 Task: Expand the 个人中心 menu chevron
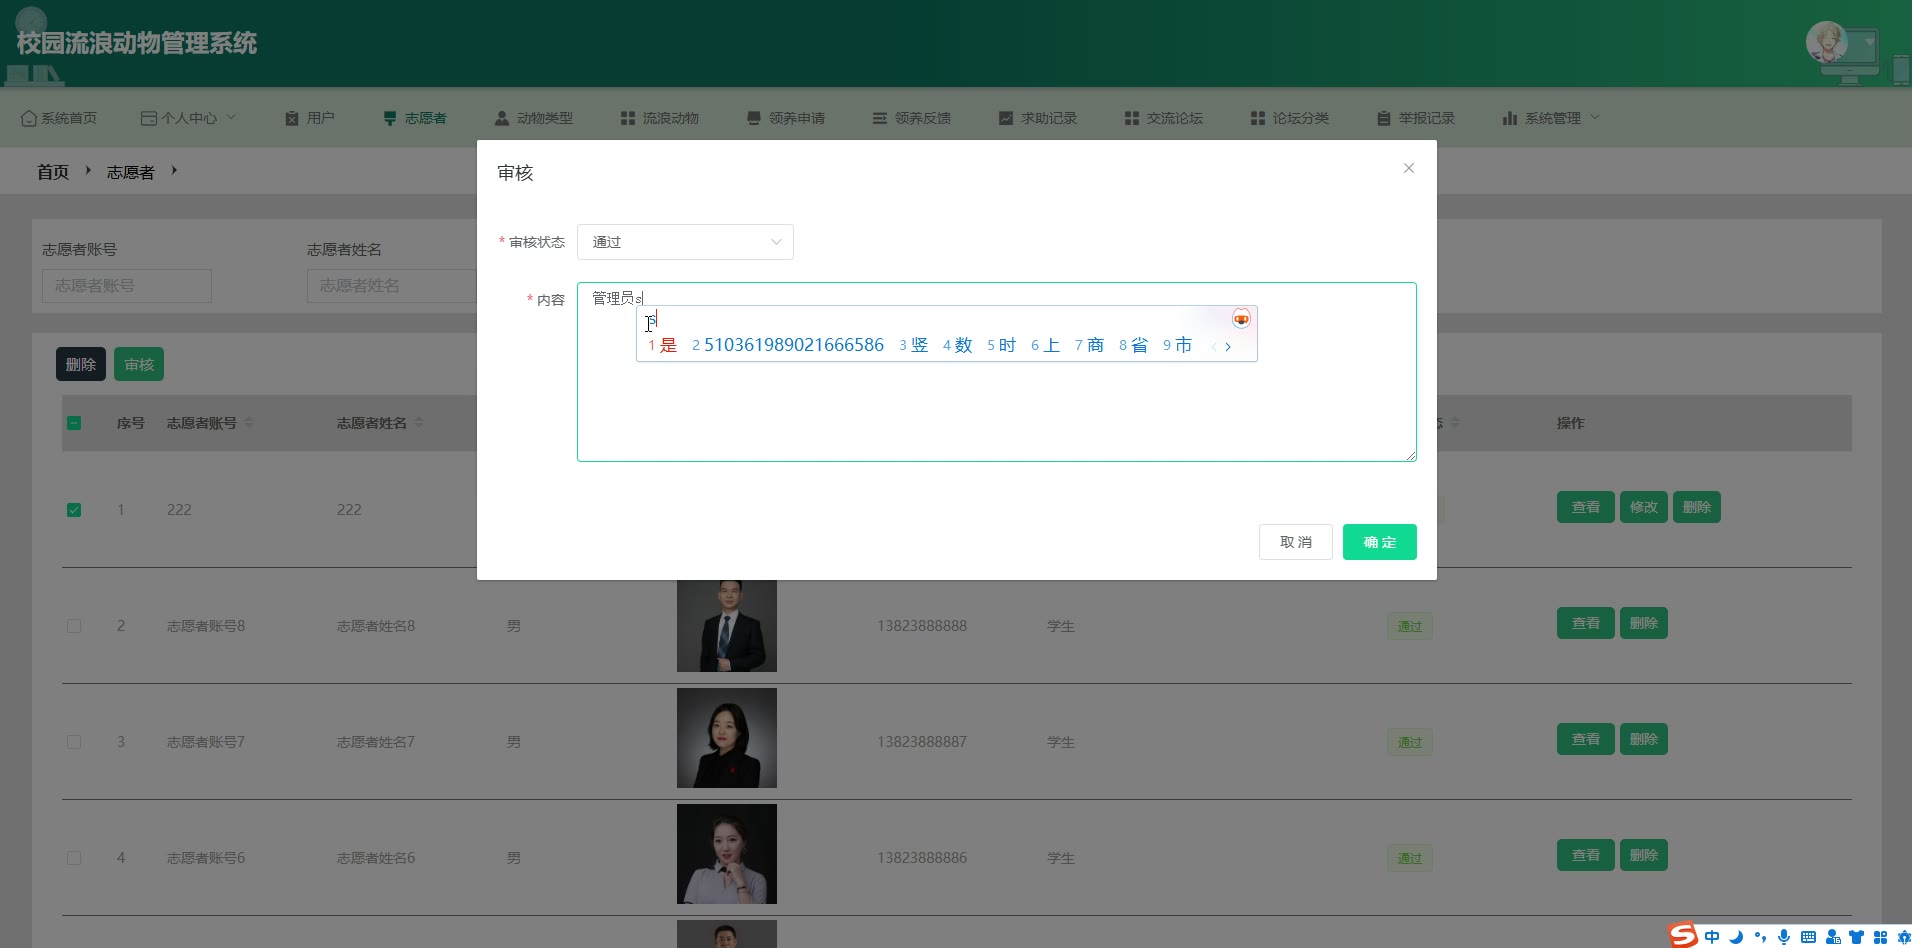click(x=232, y=117)
